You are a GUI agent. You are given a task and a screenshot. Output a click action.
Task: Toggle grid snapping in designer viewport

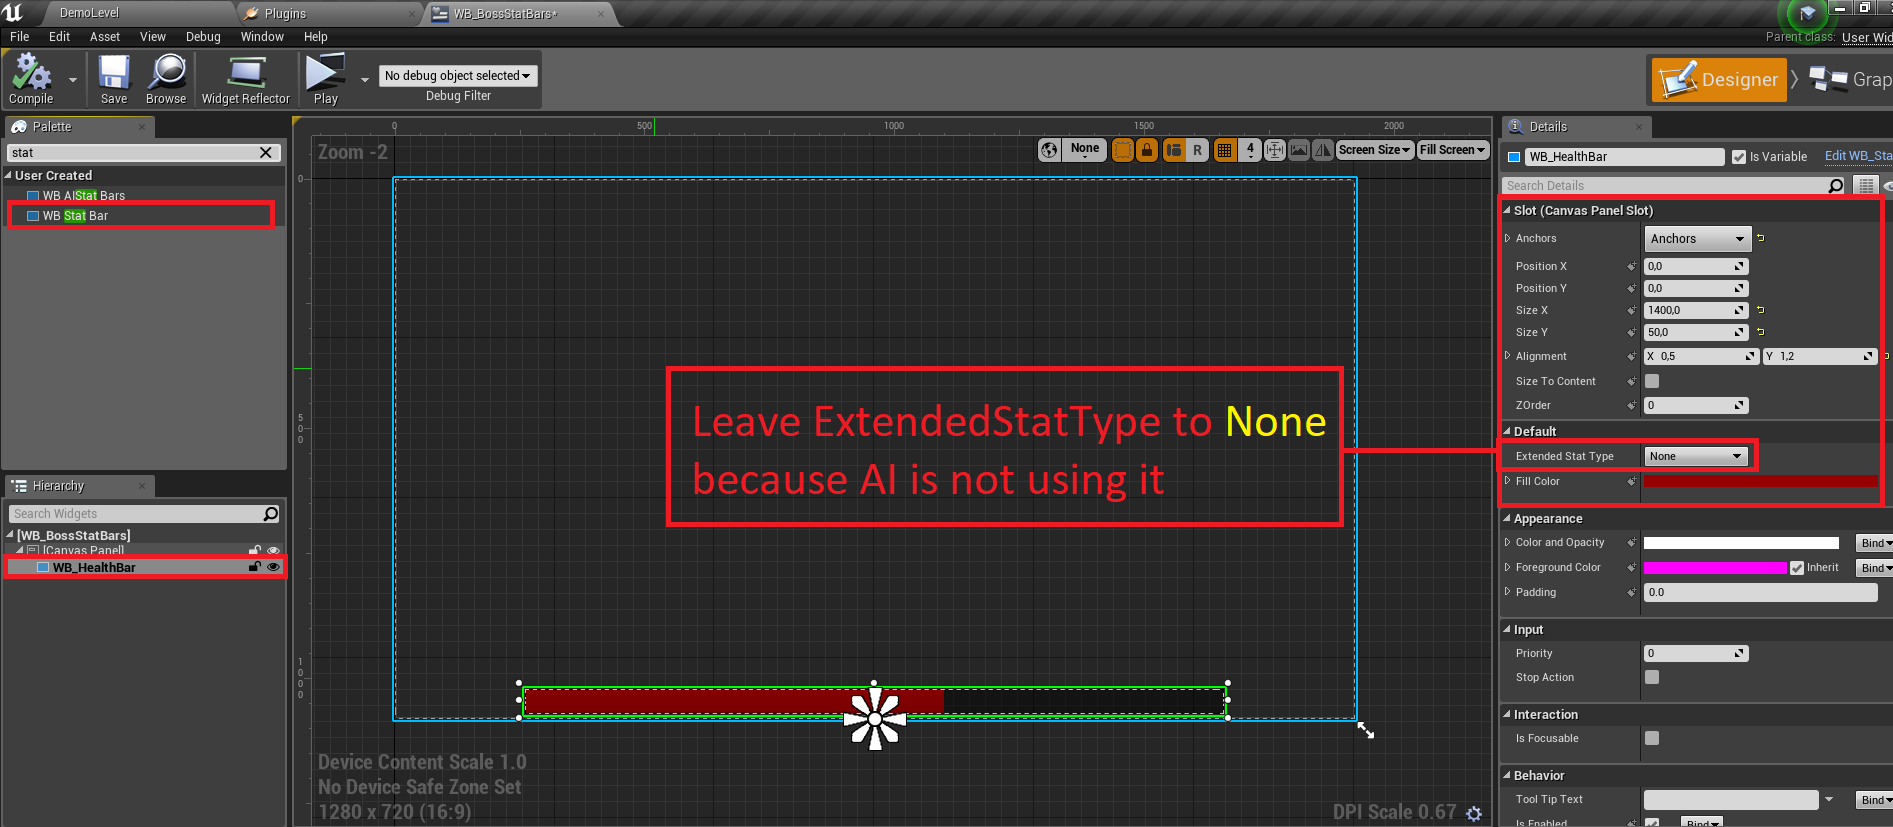tap(1224, 150)
